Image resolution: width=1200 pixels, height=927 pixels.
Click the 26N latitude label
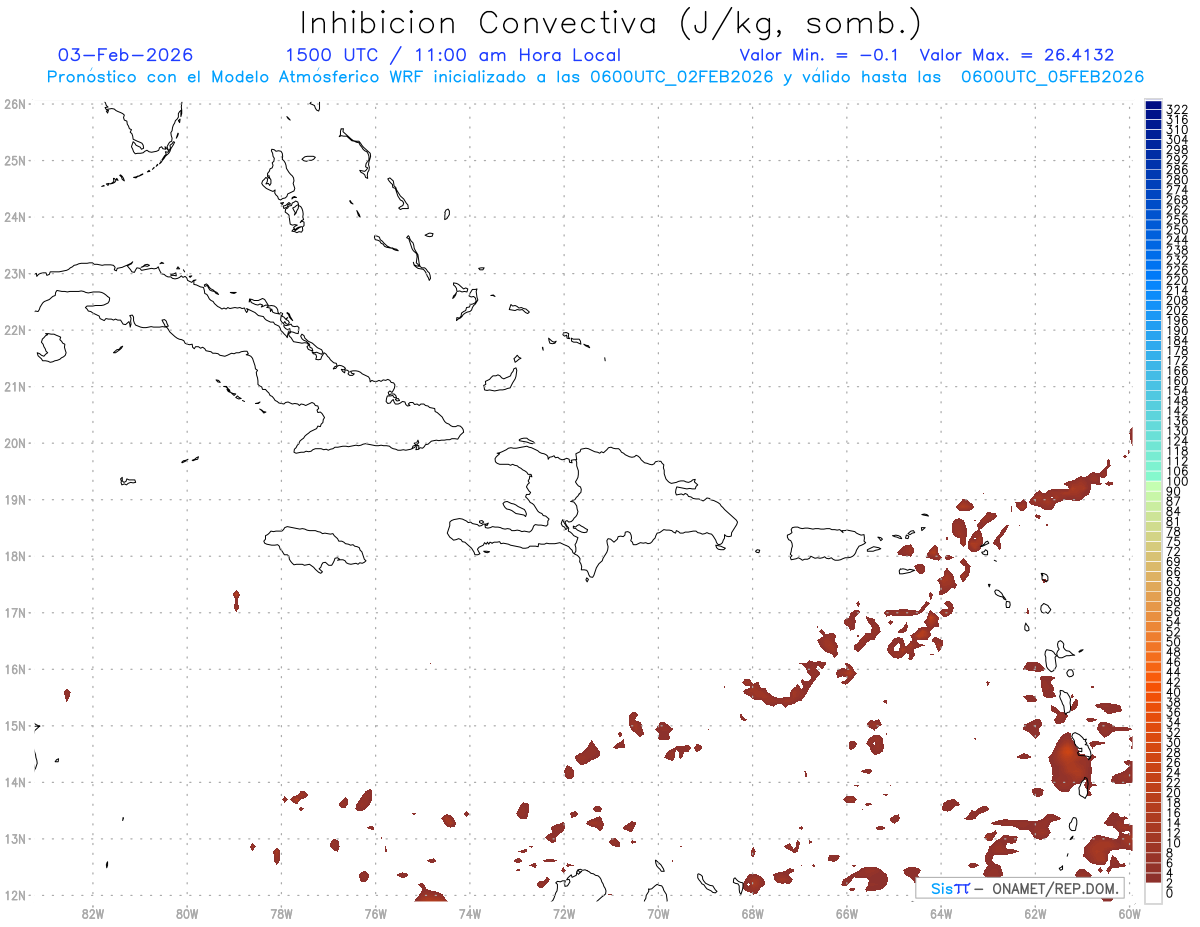[x=15, y=103]
